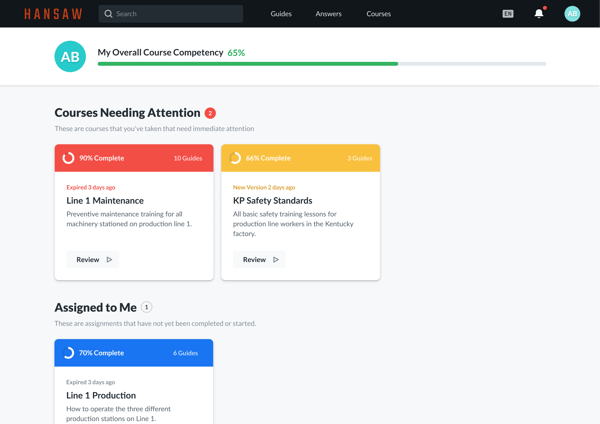Click the count badge beside Assigned to Me
This screenshot has height=424, width=600.
pos(147,307)
